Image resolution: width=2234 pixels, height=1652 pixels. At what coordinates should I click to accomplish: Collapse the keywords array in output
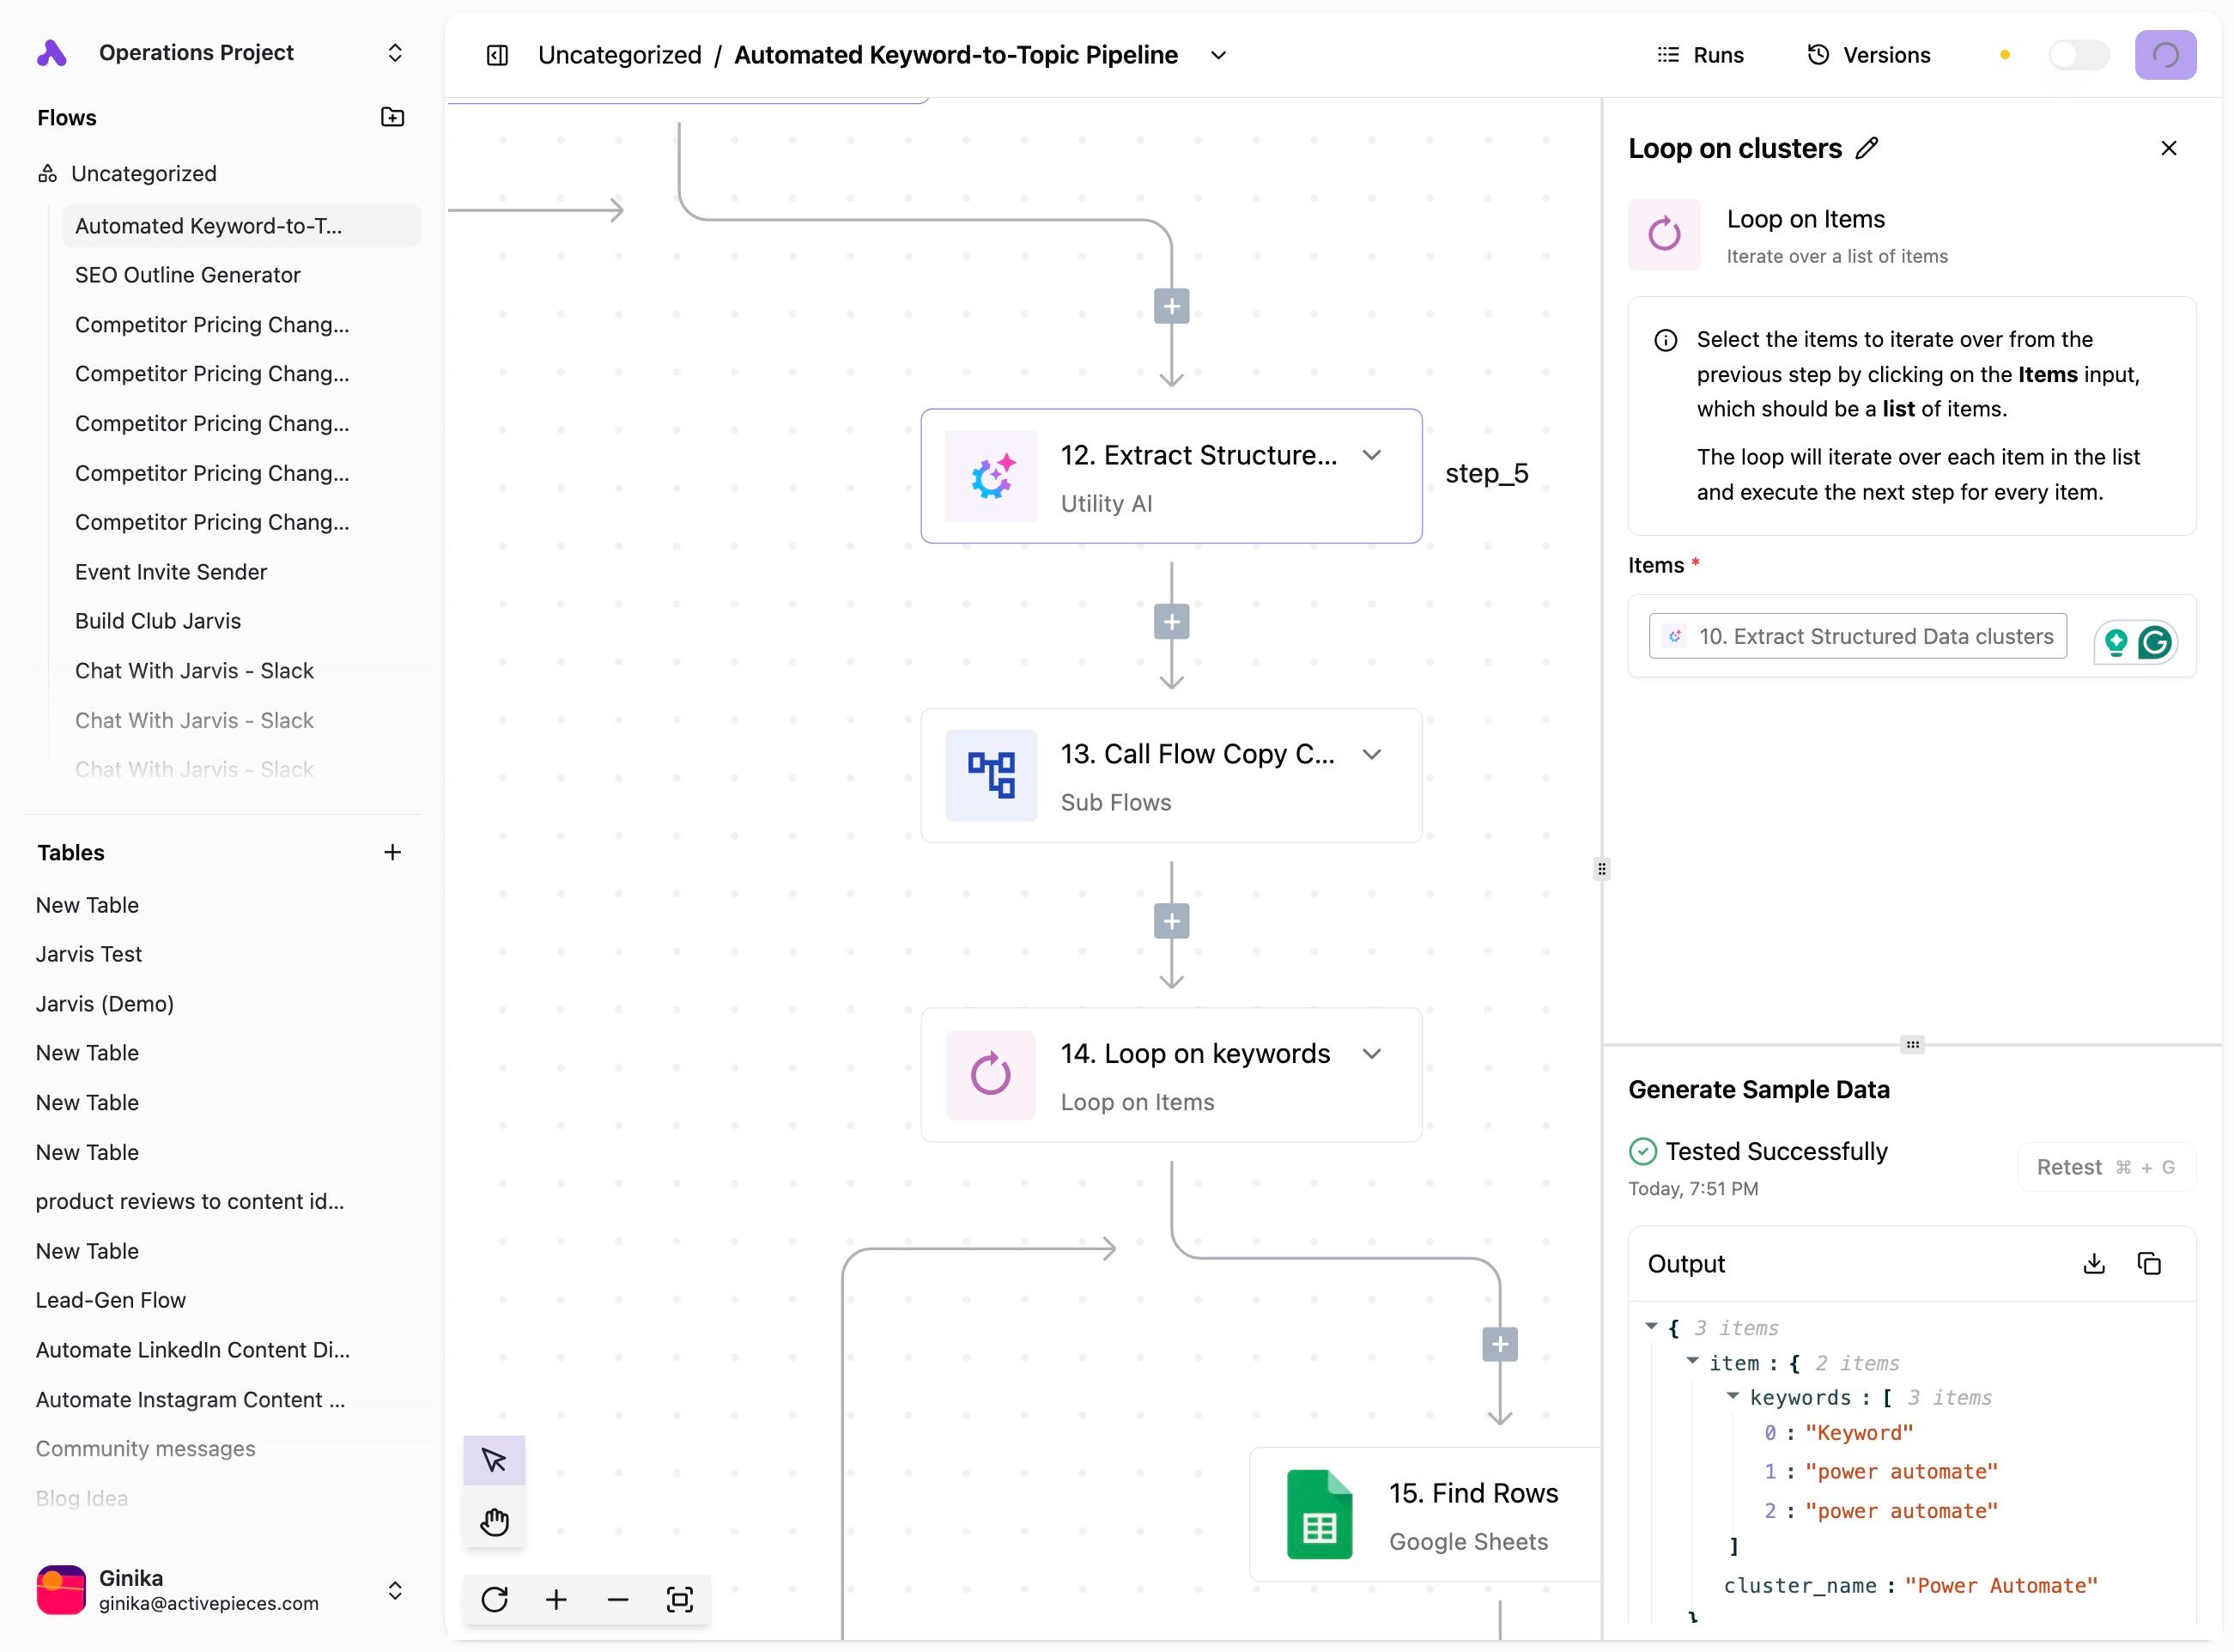(1733, 1396)
